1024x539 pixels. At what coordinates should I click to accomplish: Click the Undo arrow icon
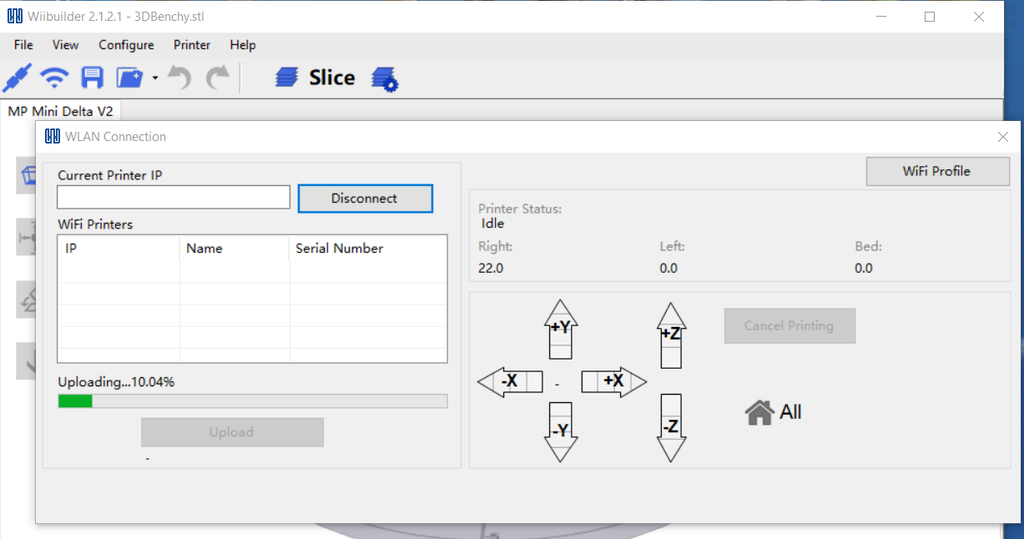tap(180, 78)
